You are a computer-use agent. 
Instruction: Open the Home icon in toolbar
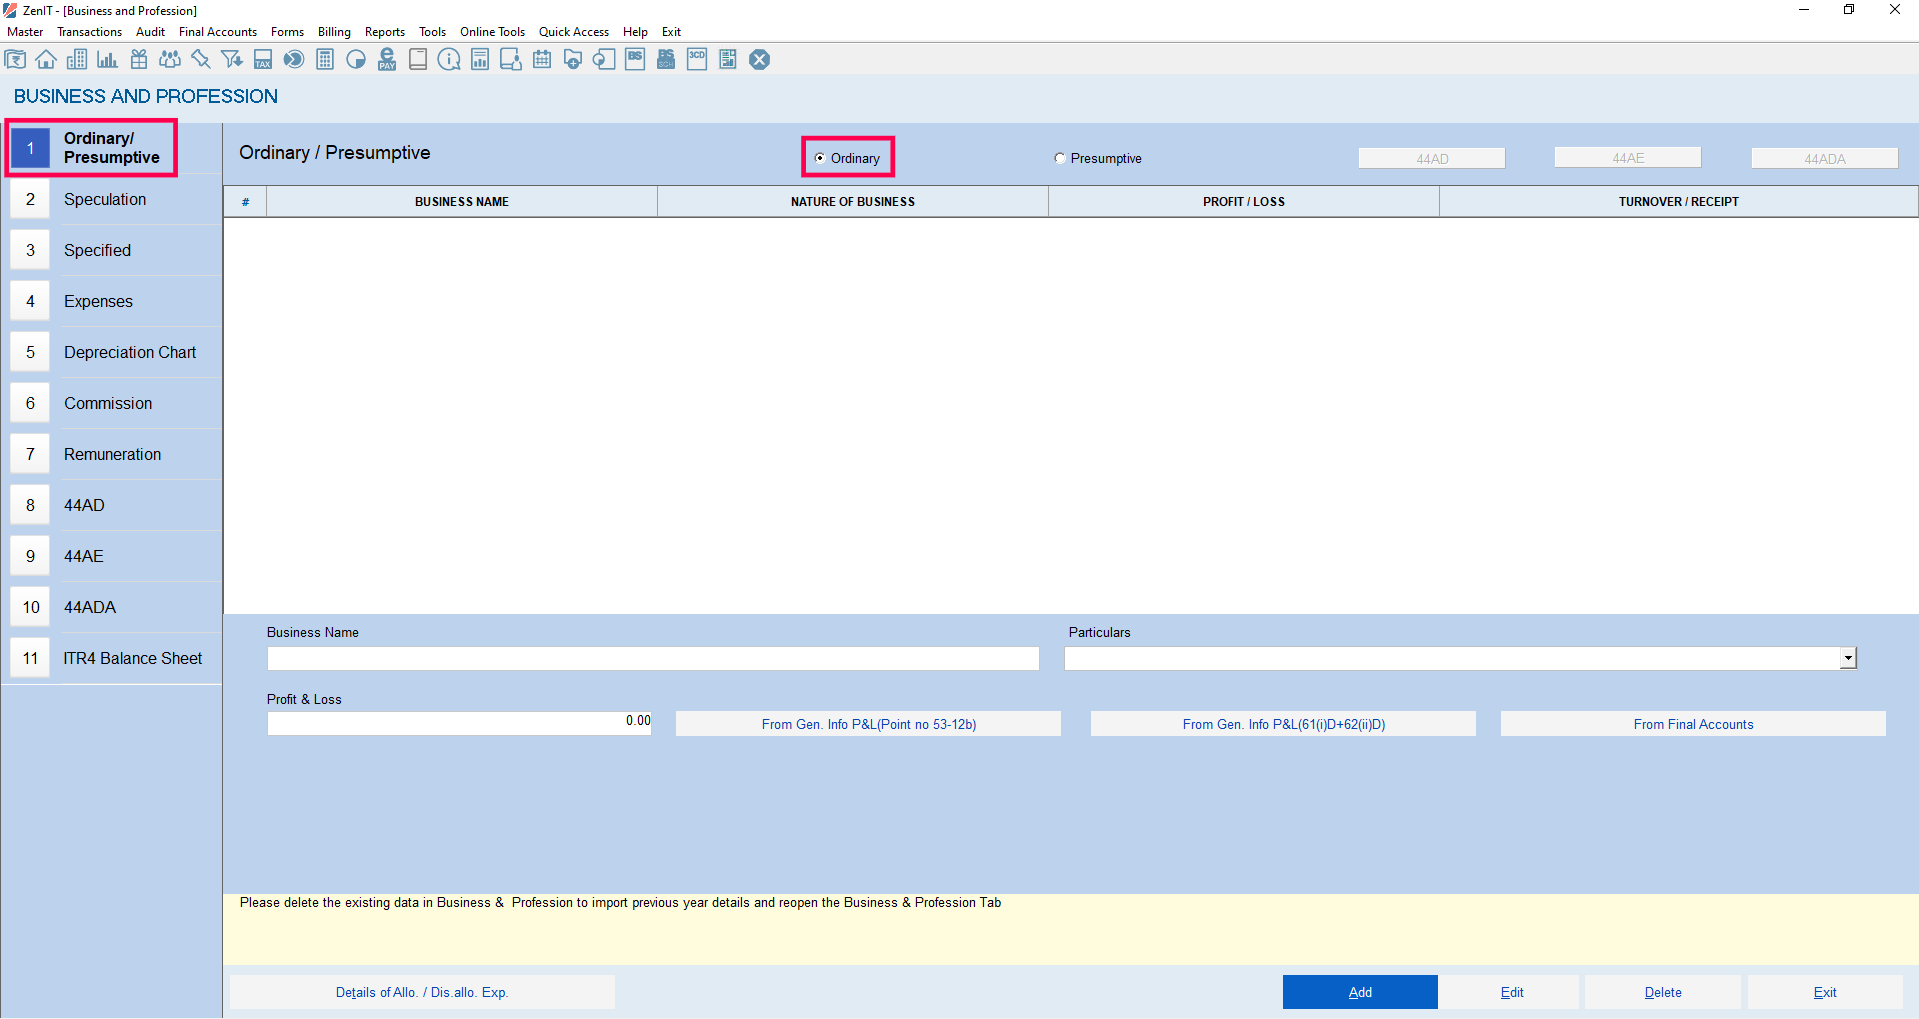(x=46, y=60)
